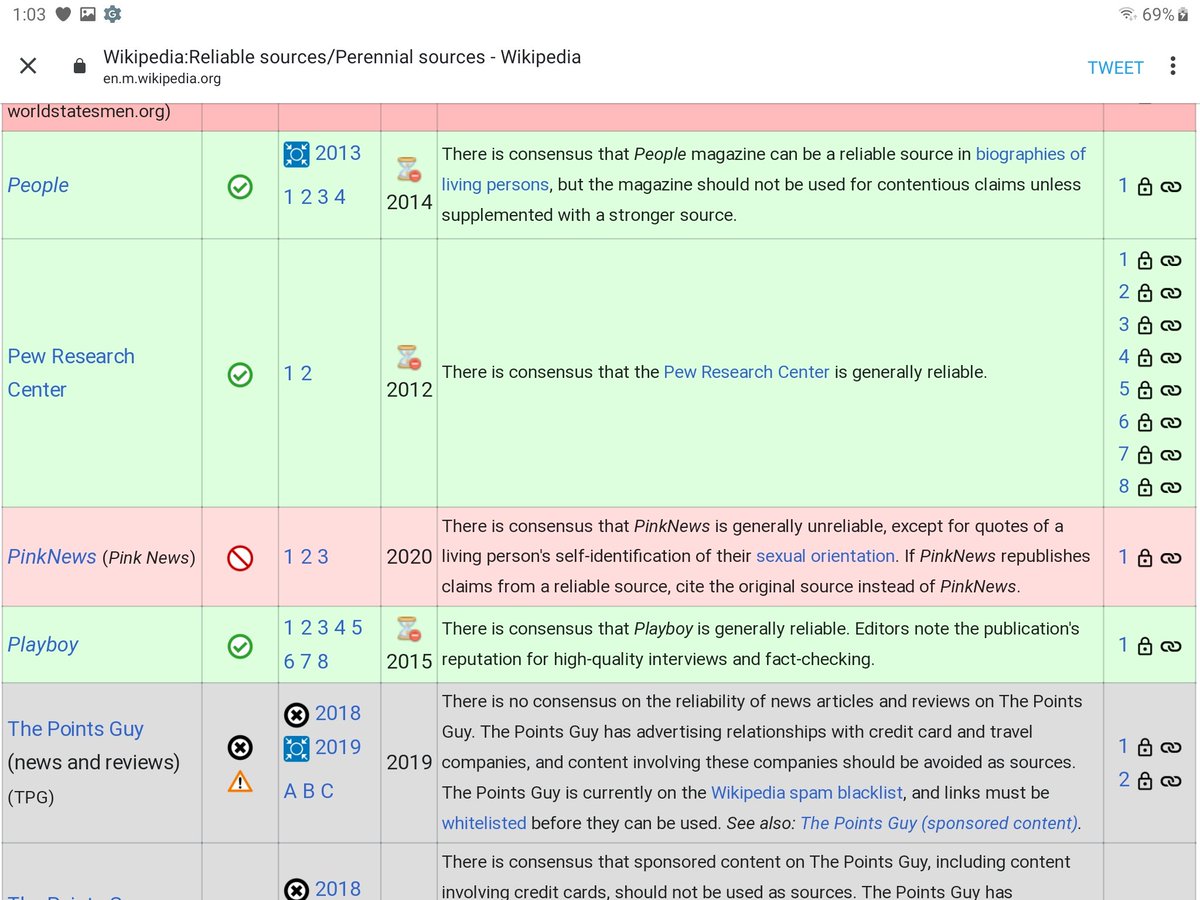The height and width of the screenshot is (900, 1200).
Task: Open The Points Guy source link
Action: pos(76,729)
